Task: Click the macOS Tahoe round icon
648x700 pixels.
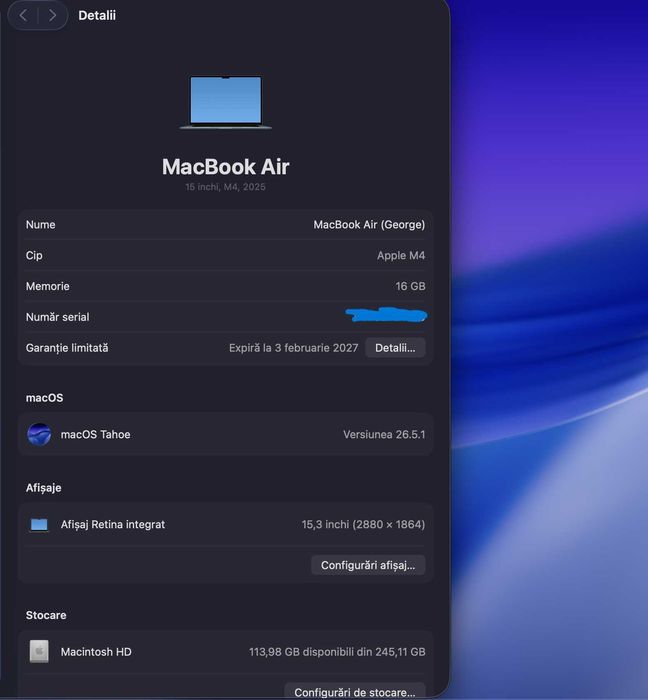Action: click(x=39, y=434)
